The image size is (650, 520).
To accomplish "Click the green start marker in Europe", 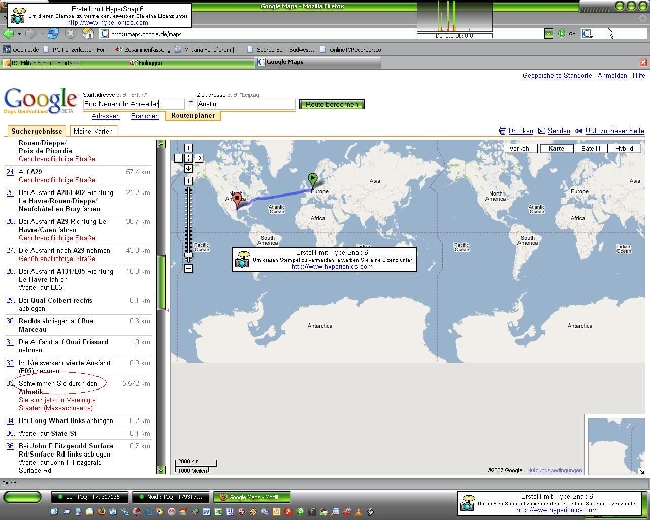I will (313, 182).
